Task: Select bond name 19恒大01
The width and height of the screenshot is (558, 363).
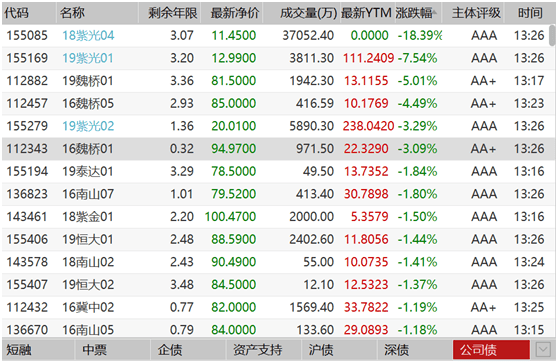Action: point(88,239)
